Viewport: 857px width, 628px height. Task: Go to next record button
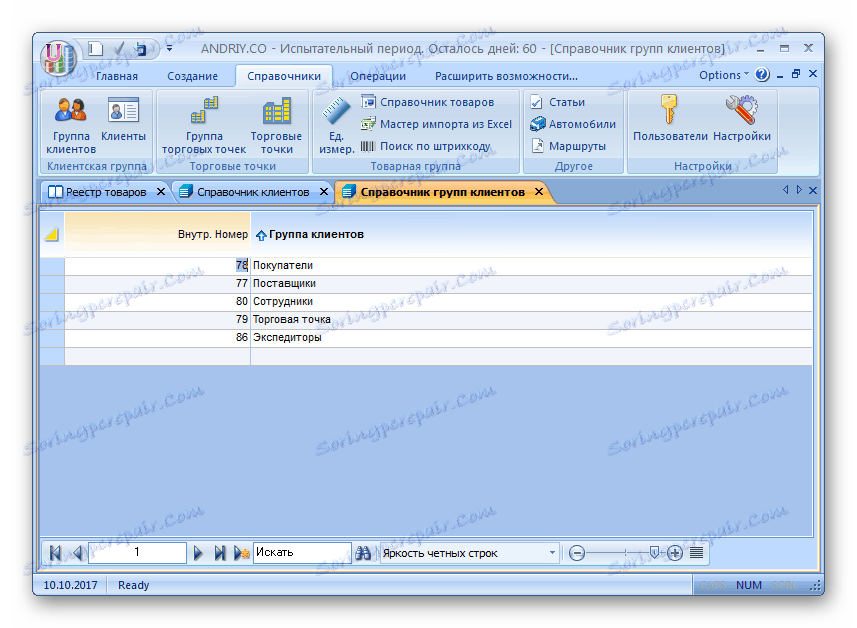click(x=198, y=553)
